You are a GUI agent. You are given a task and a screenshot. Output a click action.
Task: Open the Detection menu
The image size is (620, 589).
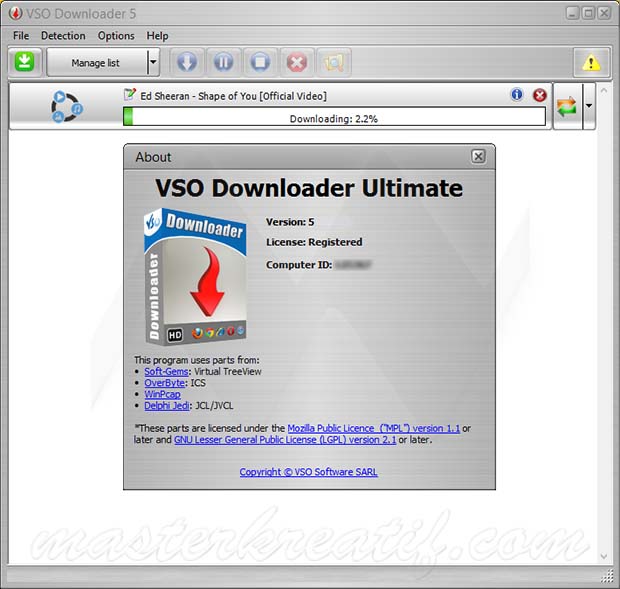coord(63,36)
